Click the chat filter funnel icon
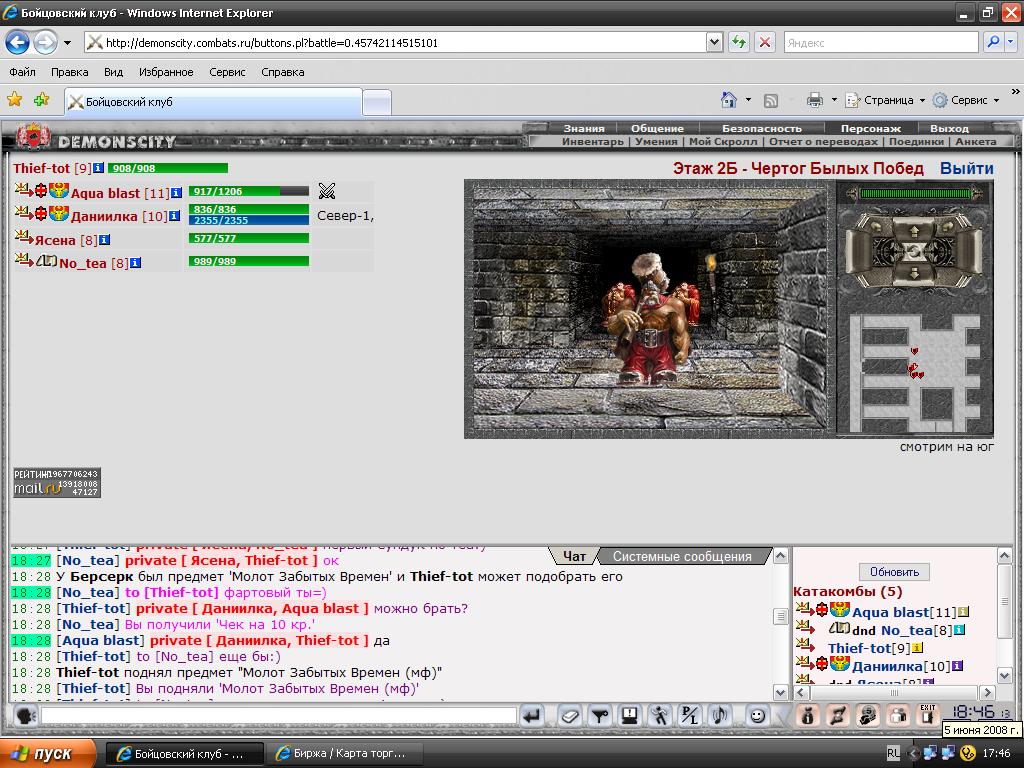1024x768 pixels. pos(600,716)
